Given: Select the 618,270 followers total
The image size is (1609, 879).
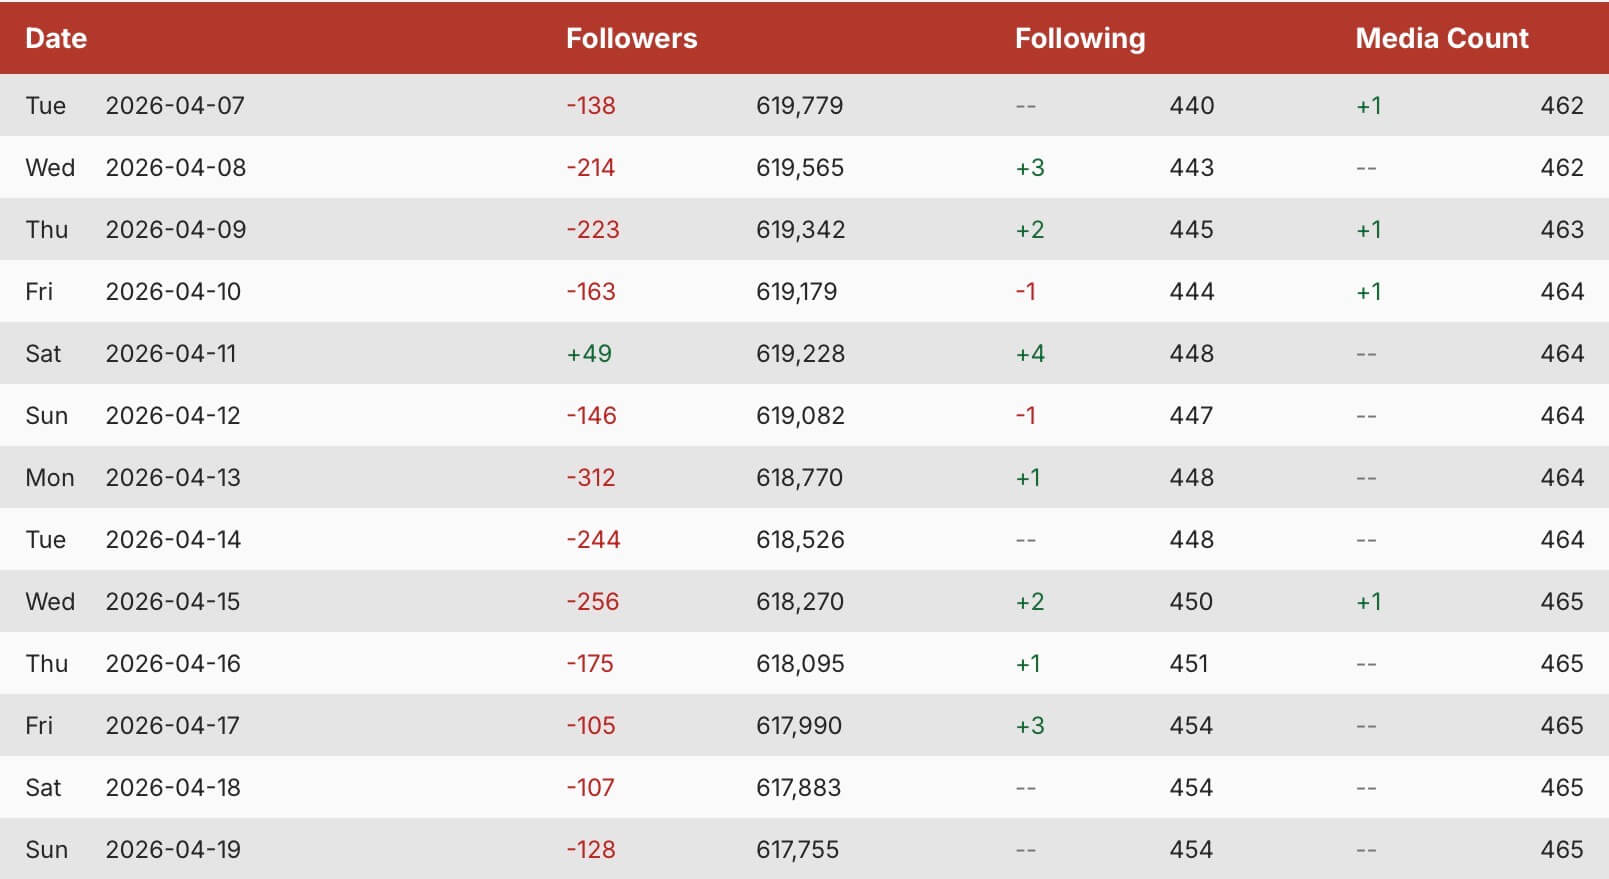Looking at the screenshot, I should (799, 601).
